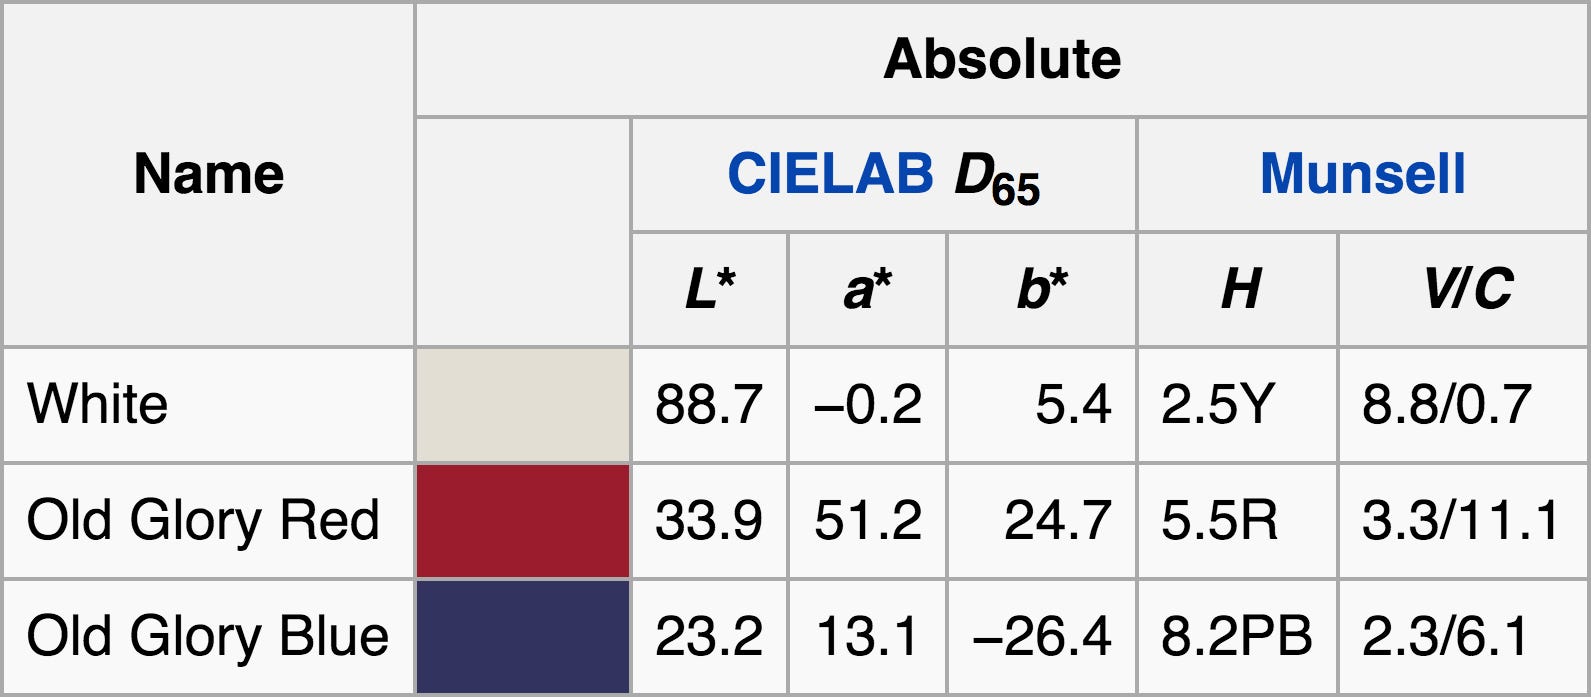The width and height of the screenshot is (1591, 697).
Task: Select the Old Glory Blue name cell
Action: pyautogui.click(x=209, y=637)
